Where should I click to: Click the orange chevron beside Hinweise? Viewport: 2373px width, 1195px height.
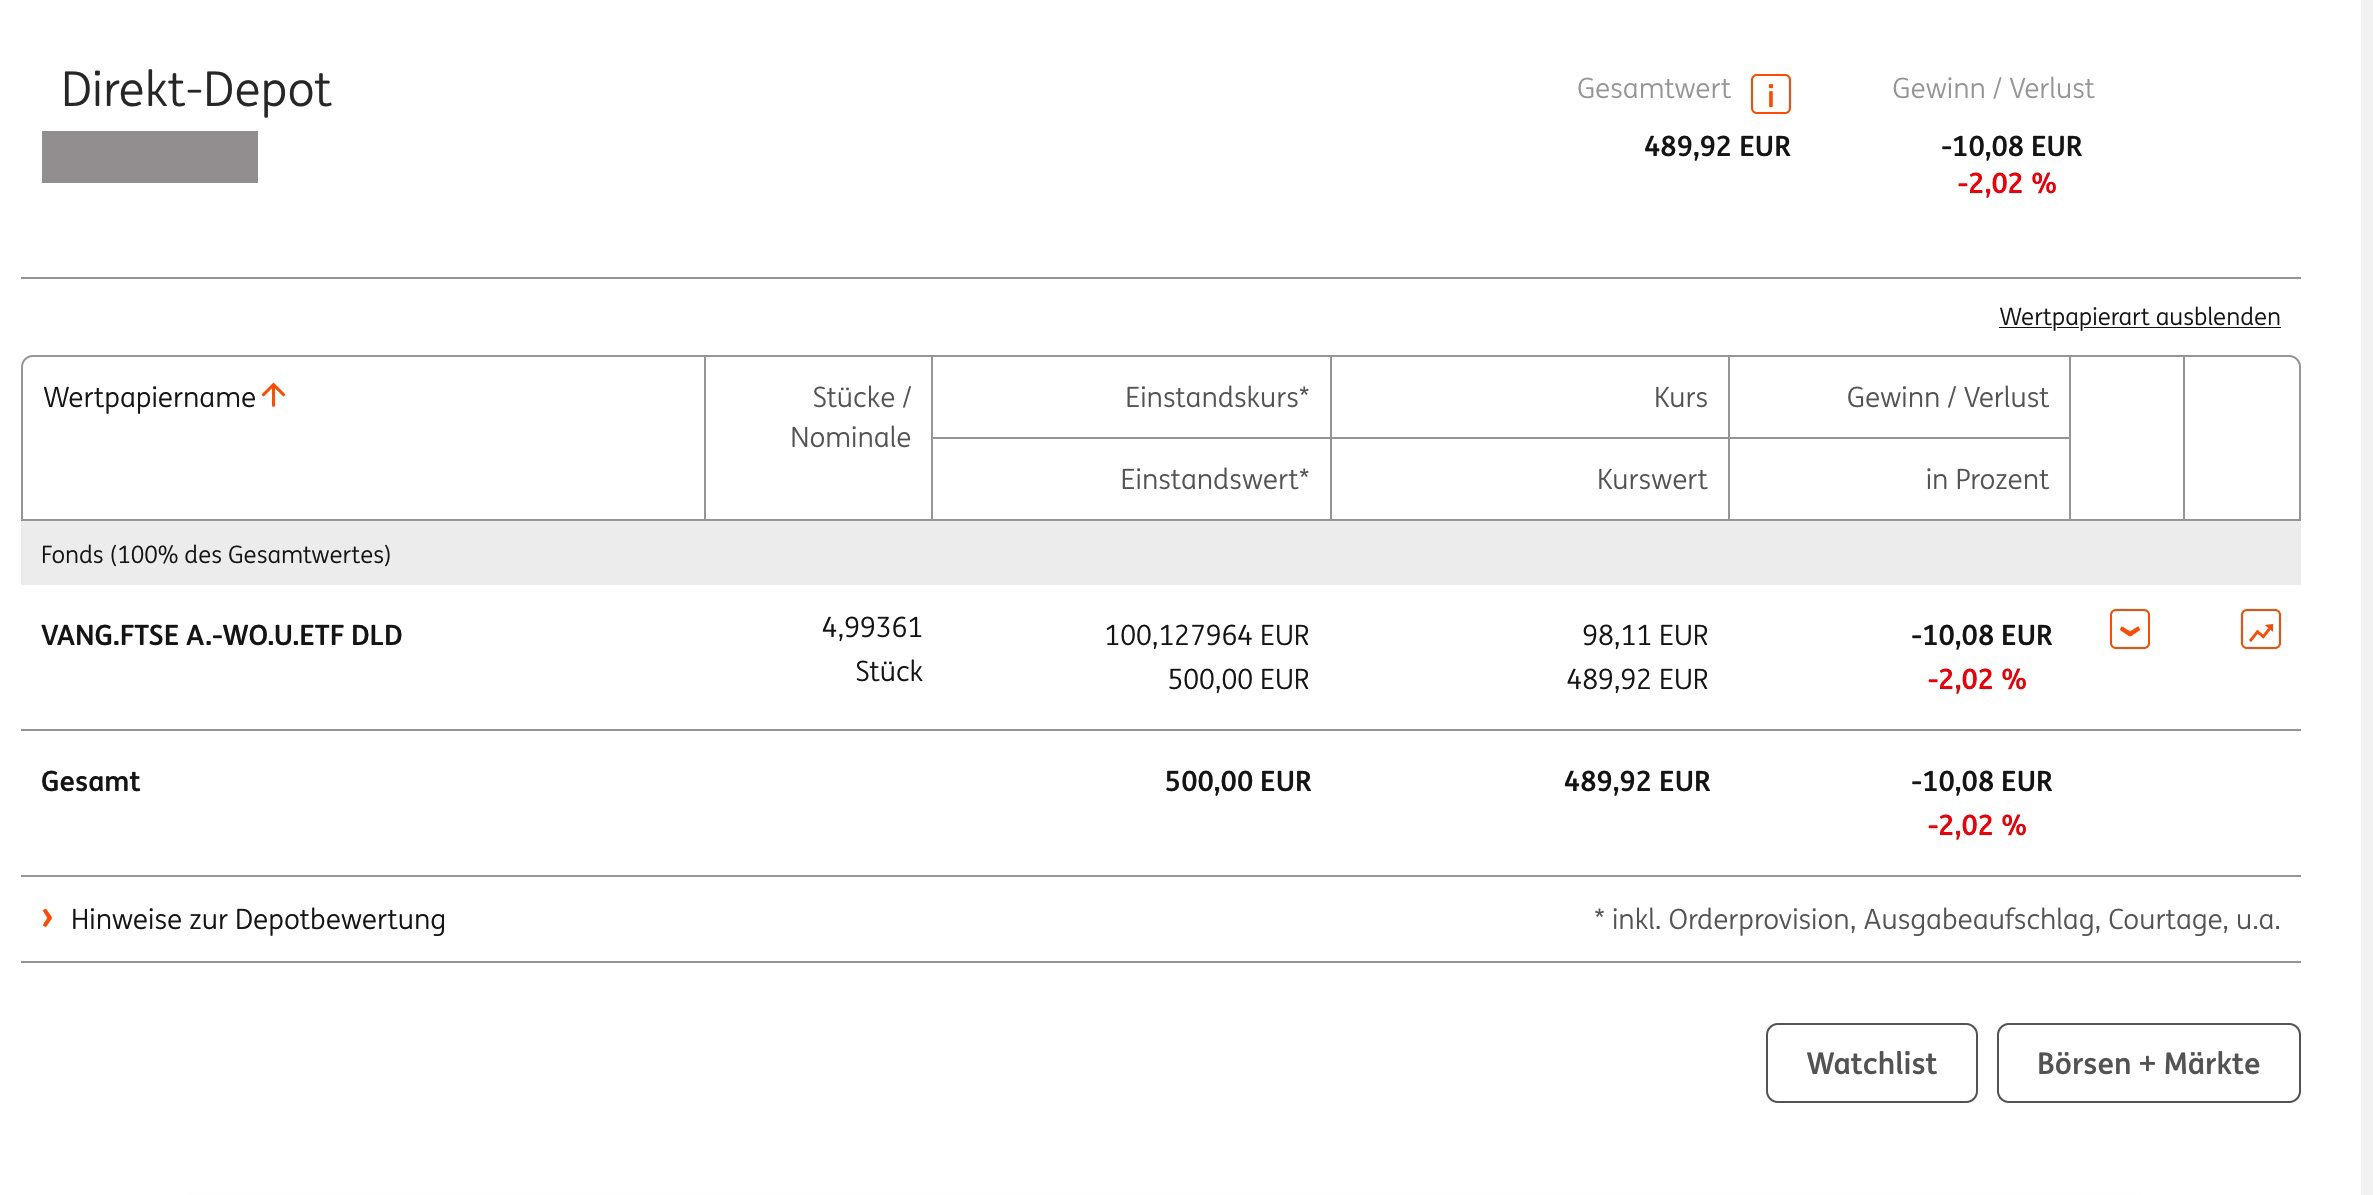coord(47,918)
